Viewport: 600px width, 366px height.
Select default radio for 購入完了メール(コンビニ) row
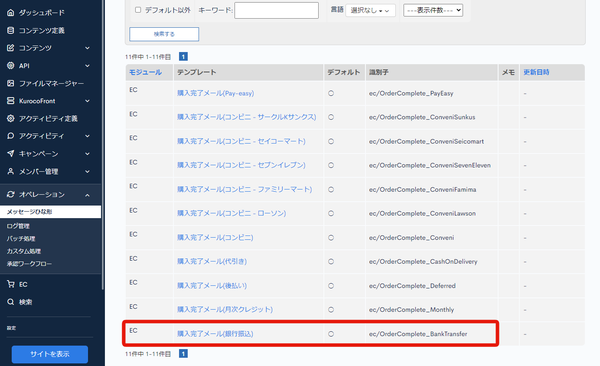click(x=331, y=238)
